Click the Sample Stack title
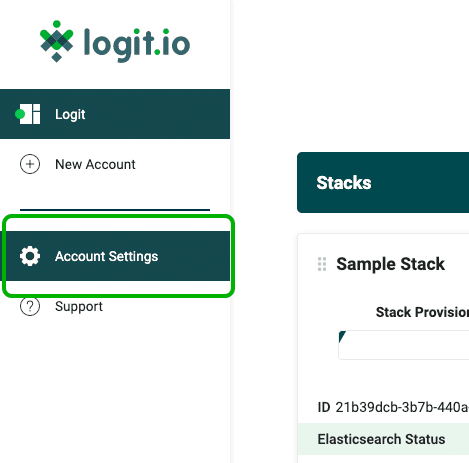 [x=391, y=264]
